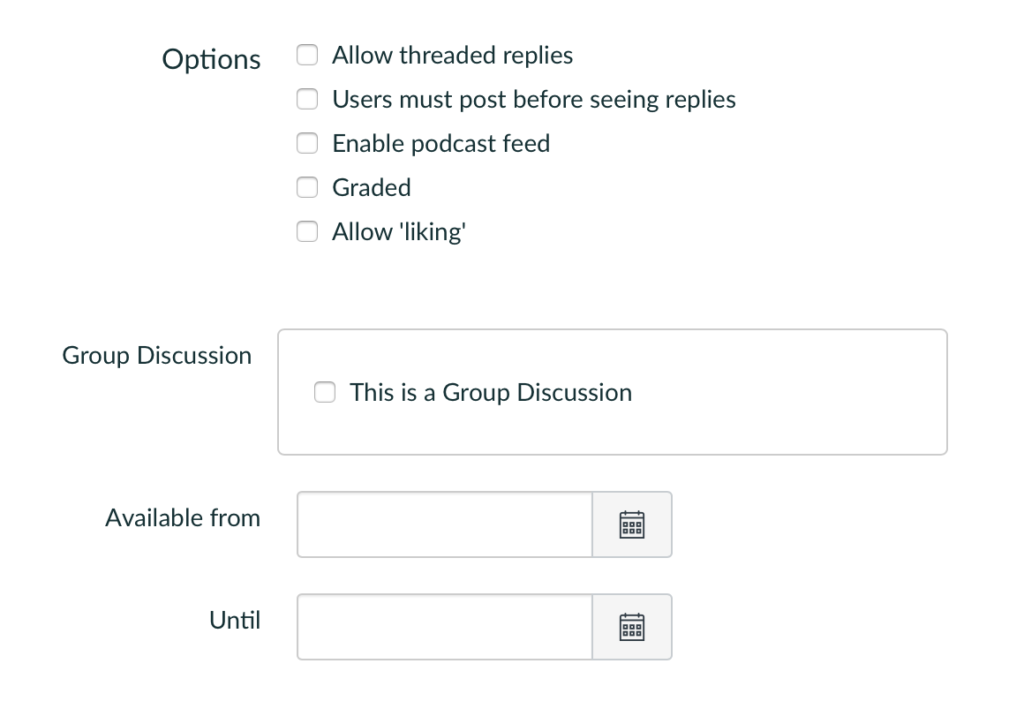Check This is a Group Discussion
The height and width of the screenshot is (724, 1024).
click(x=324, y=392)
